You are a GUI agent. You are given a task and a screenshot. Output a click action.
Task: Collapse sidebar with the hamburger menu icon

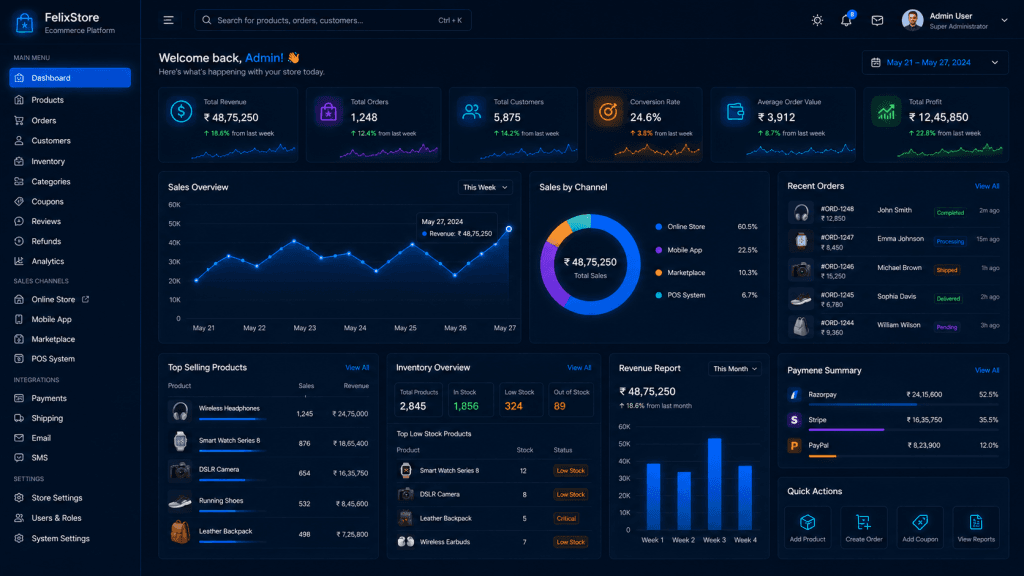[x=168, y=20]
